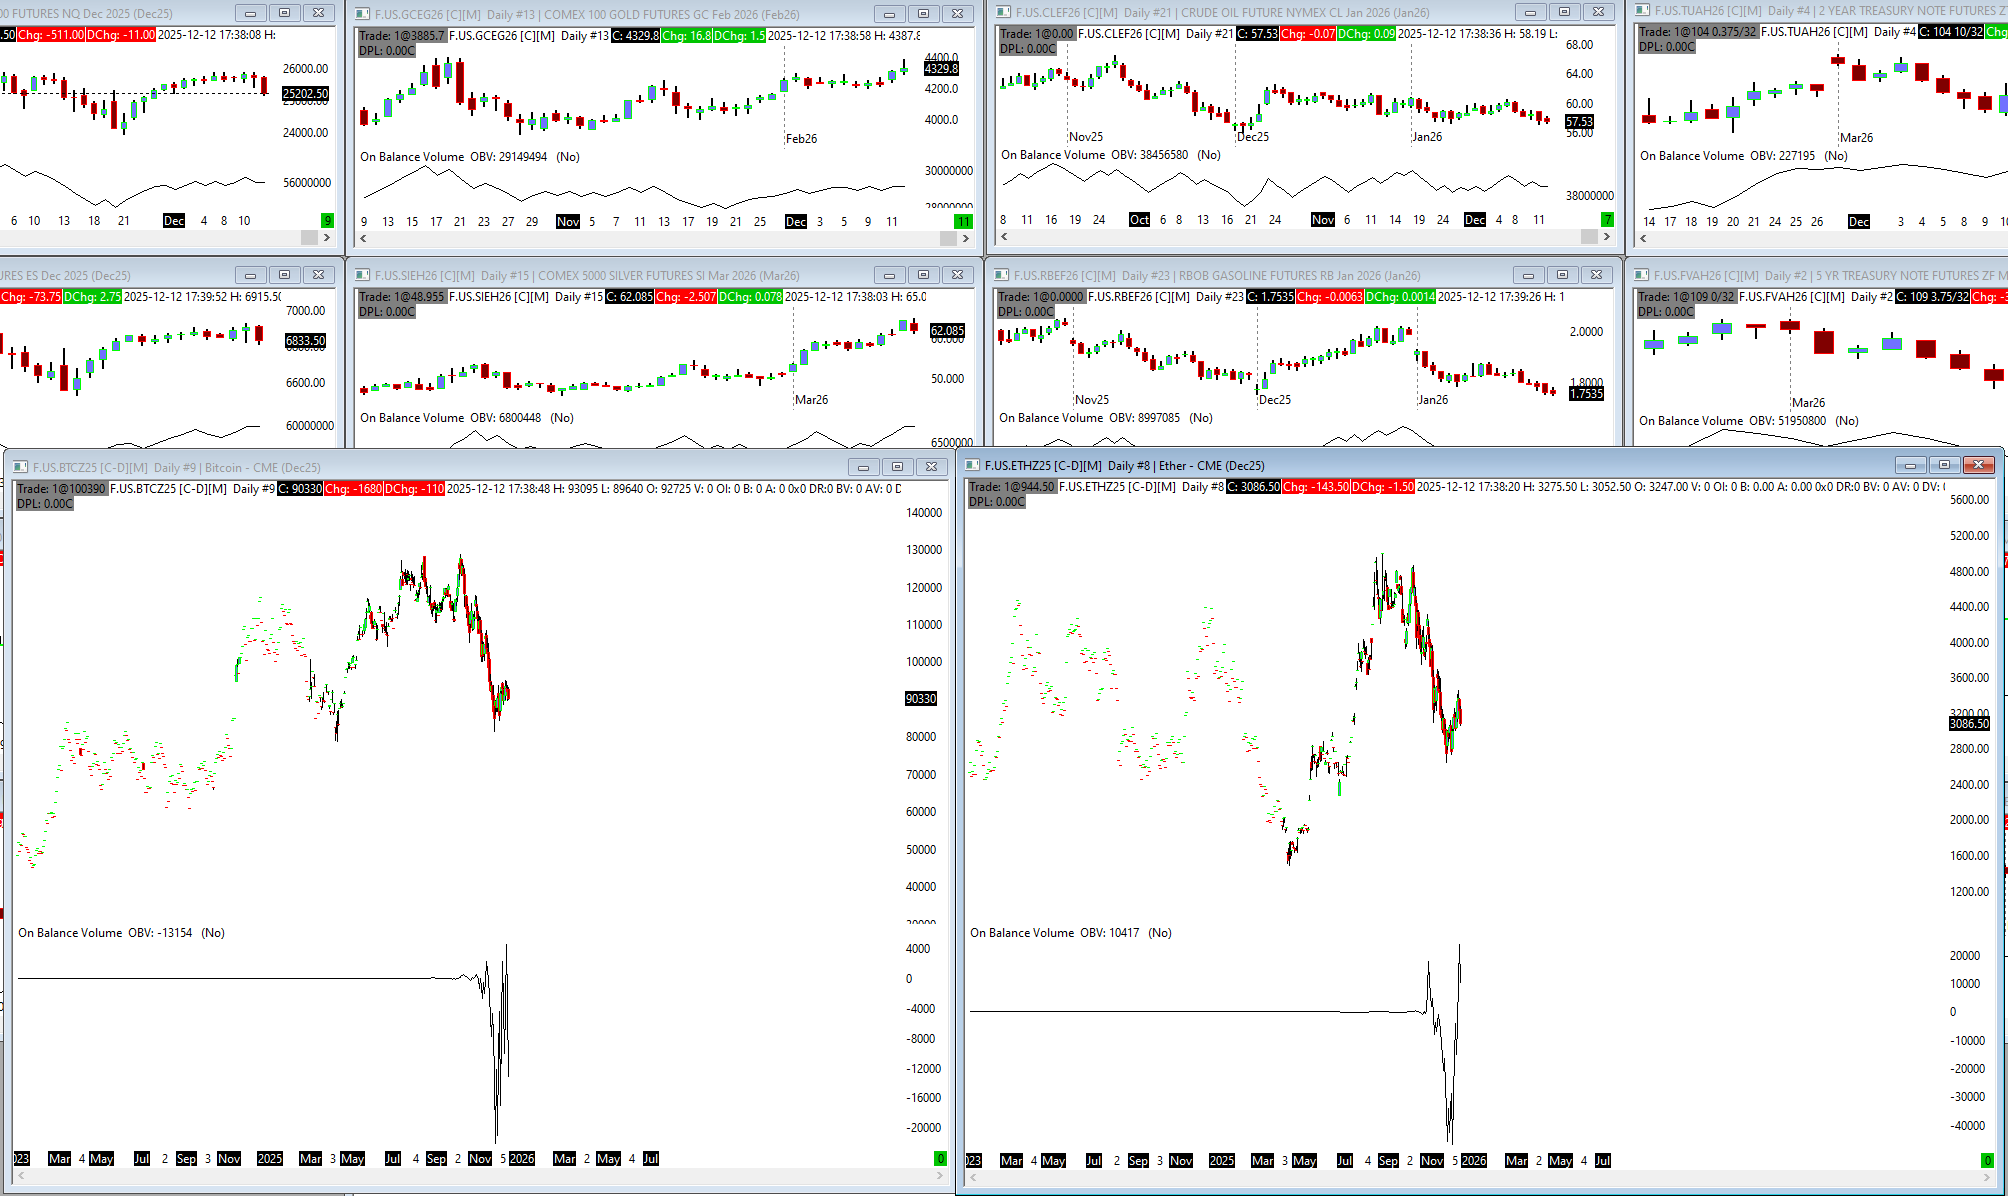Click scrollbar thumb in Gold futures chart
Image resolution: width=2008 pixels, height=1196 pixels.
[947, 238]
